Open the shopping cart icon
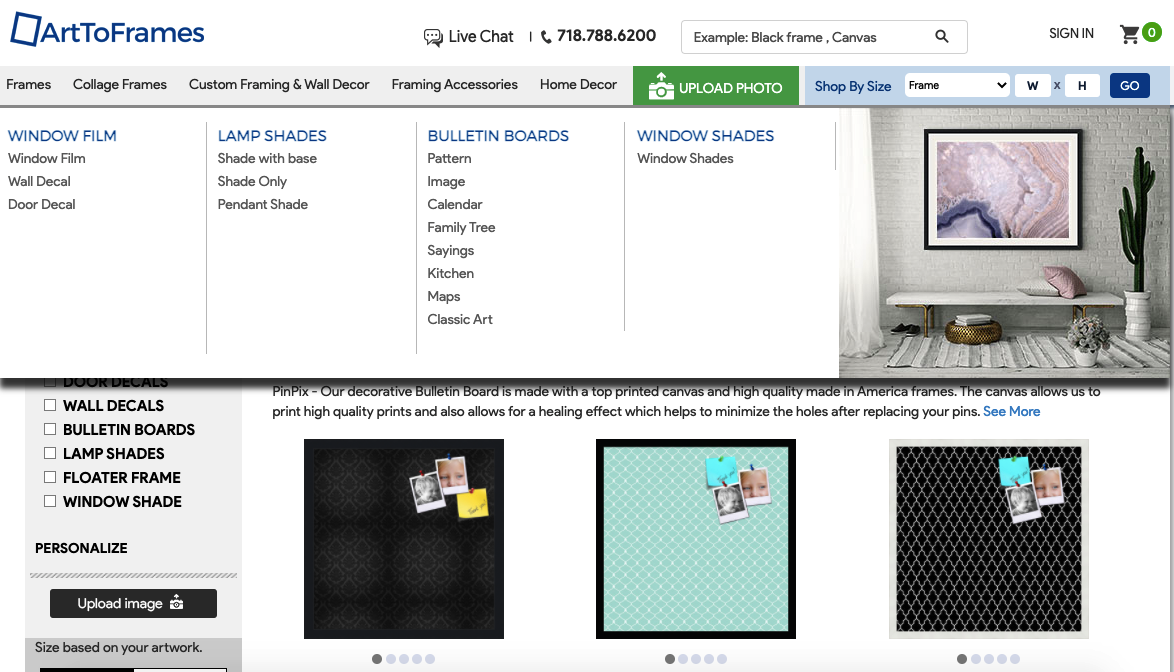Image resolution: width=1174 pixels, height=672 pixels. pyautogui.click(x=1129, y=34)
